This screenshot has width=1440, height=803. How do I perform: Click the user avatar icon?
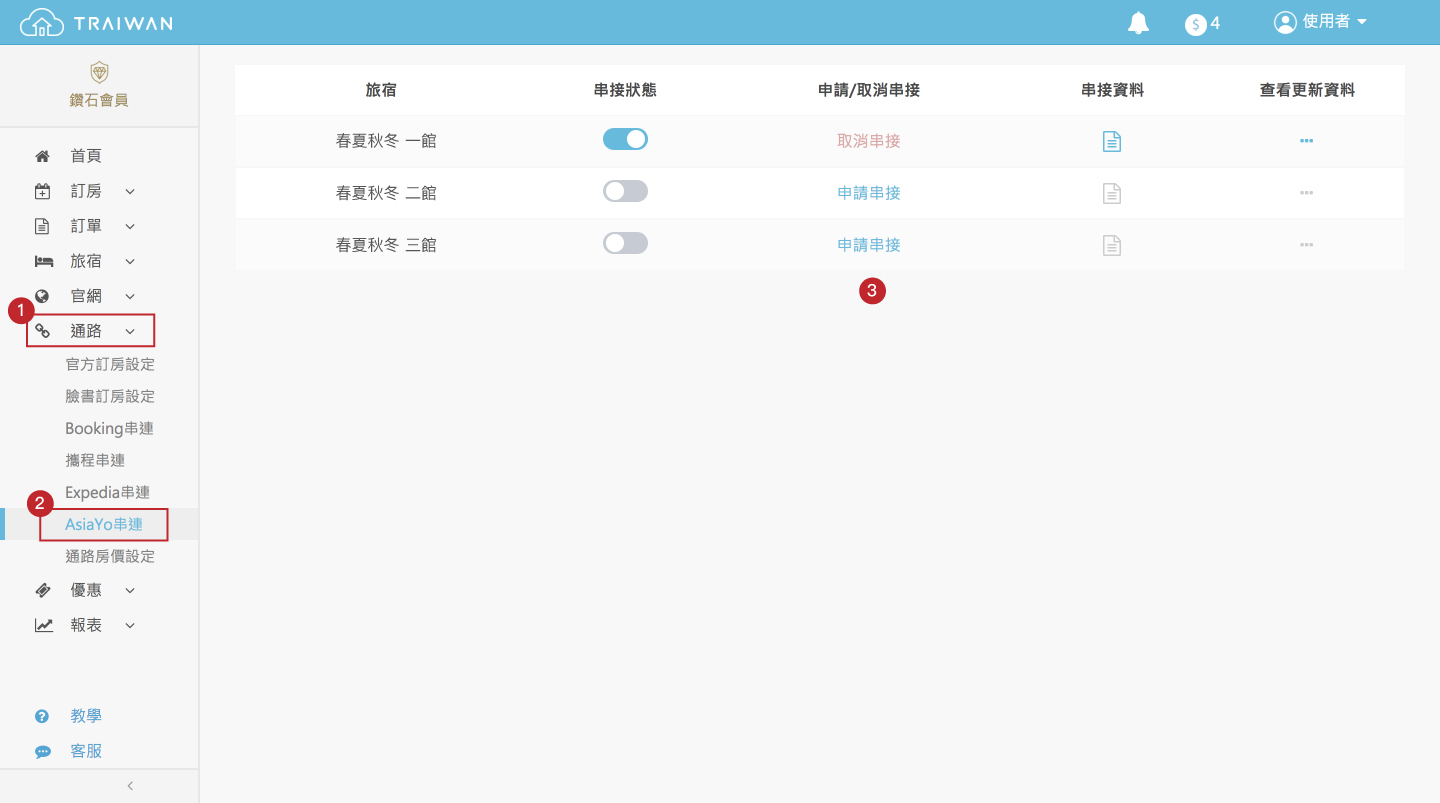[1285, 22]
